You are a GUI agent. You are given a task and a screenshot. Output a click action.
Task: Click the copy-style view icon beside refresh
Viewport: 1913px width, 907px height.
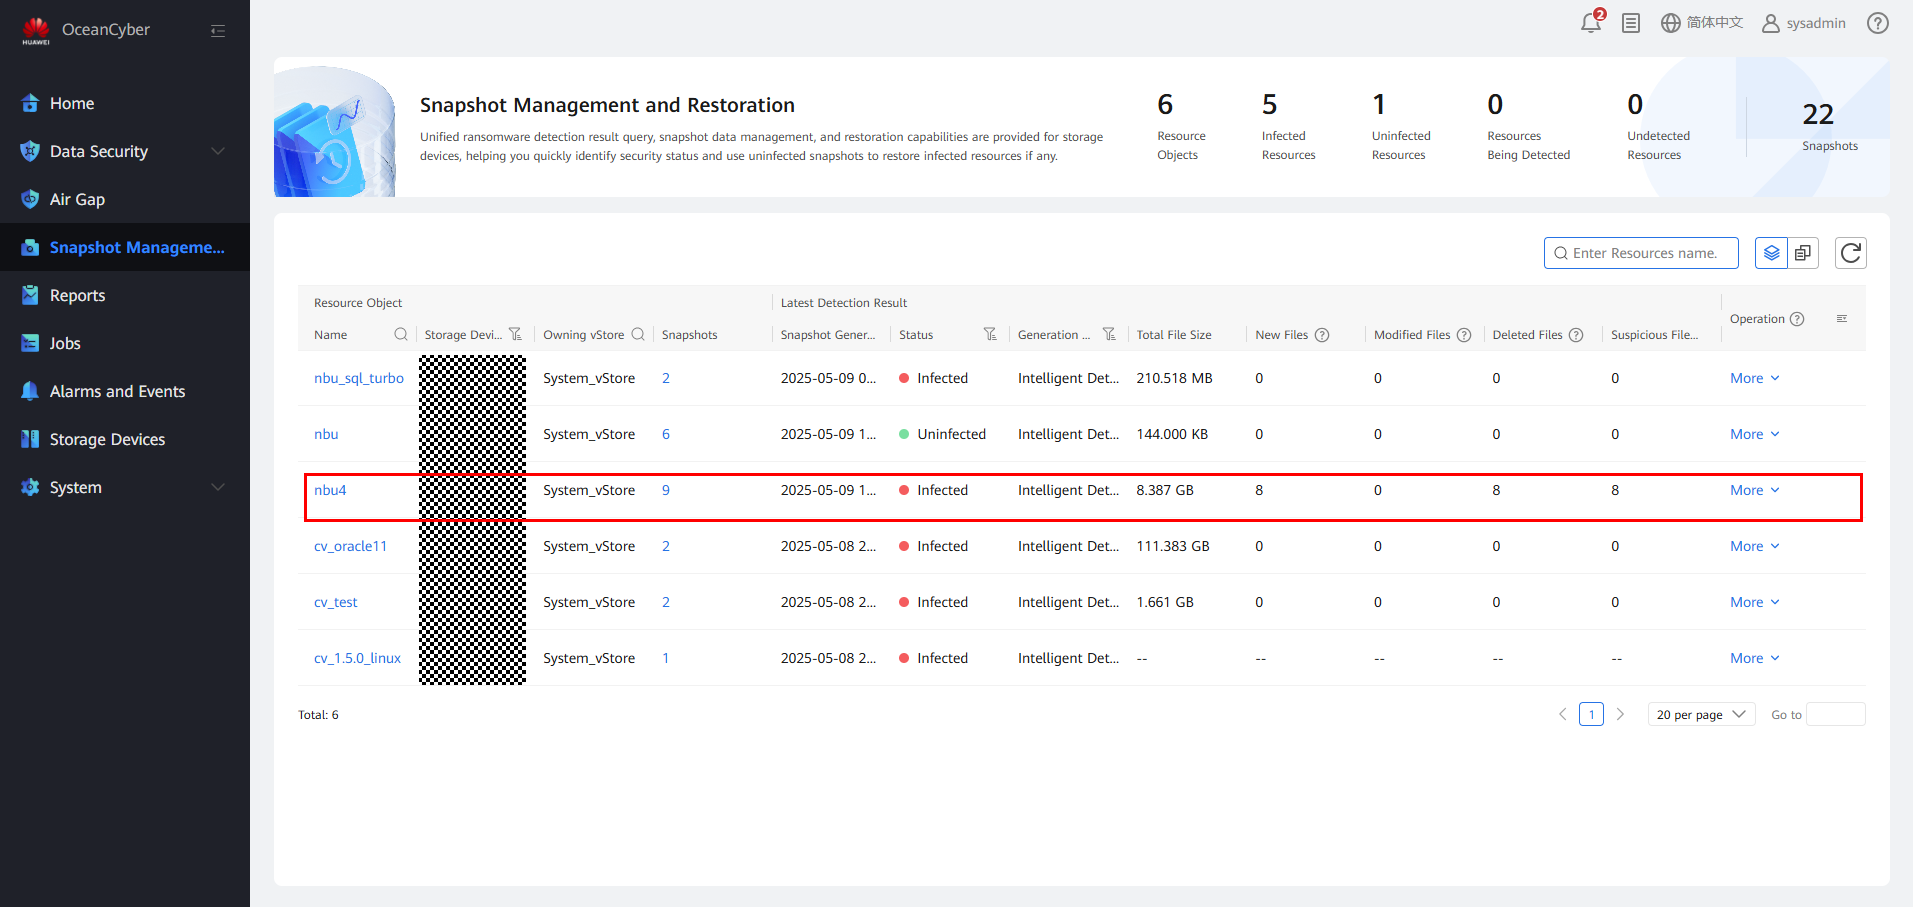coord(1803,253)
